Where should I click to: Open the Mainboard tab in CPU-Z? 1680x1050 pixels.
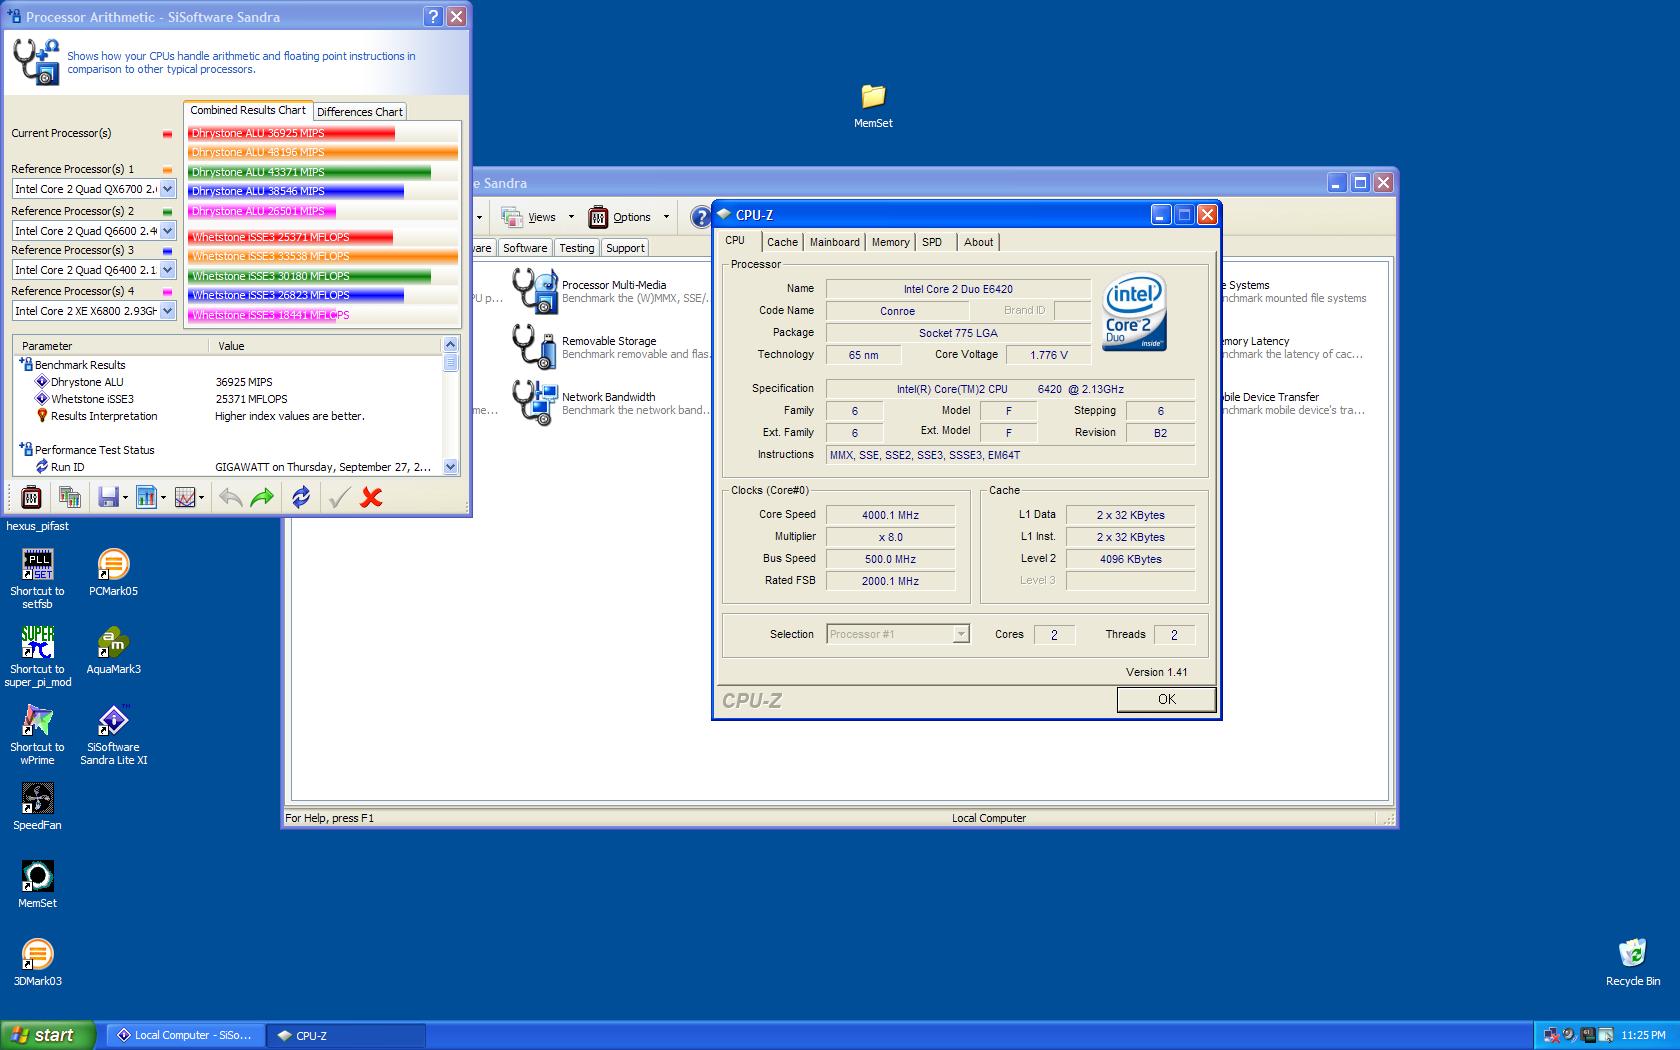[x=834, y=242]
